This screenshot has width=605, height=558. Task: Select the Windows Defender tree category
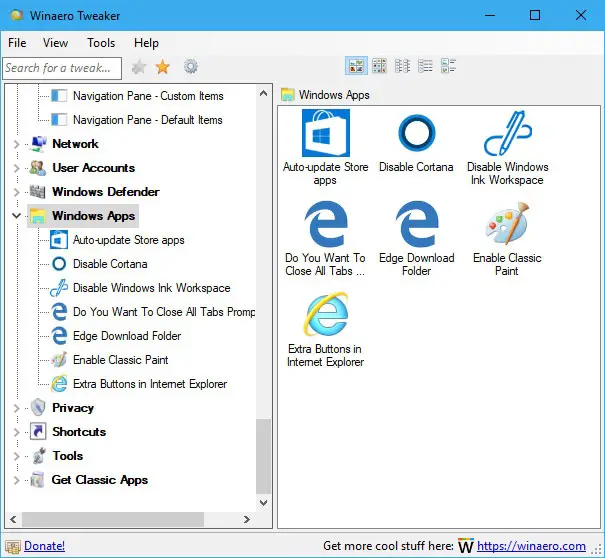click(106, 192)
